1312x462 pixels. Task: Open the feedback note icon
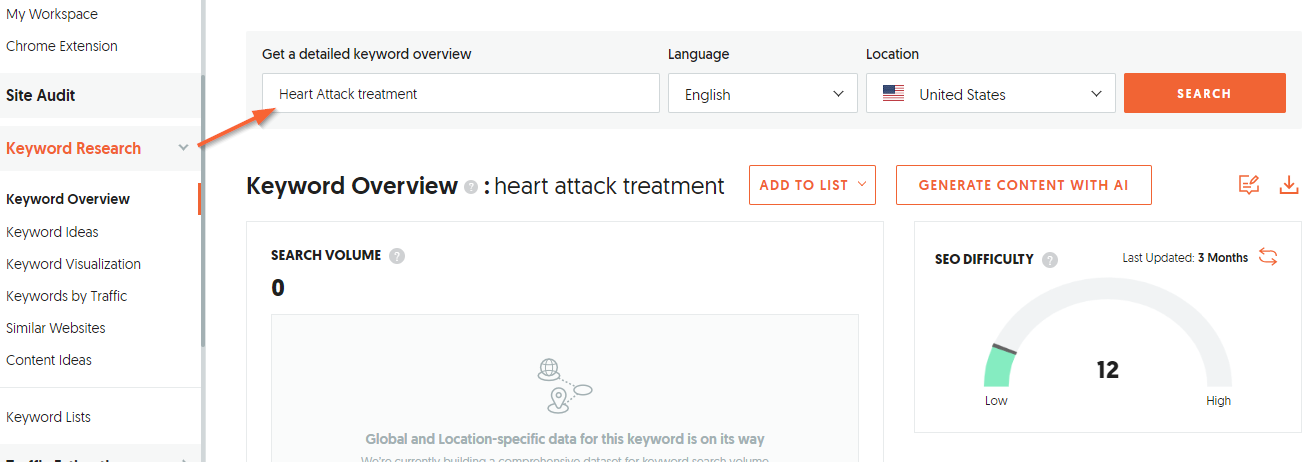click(1249, 185)
